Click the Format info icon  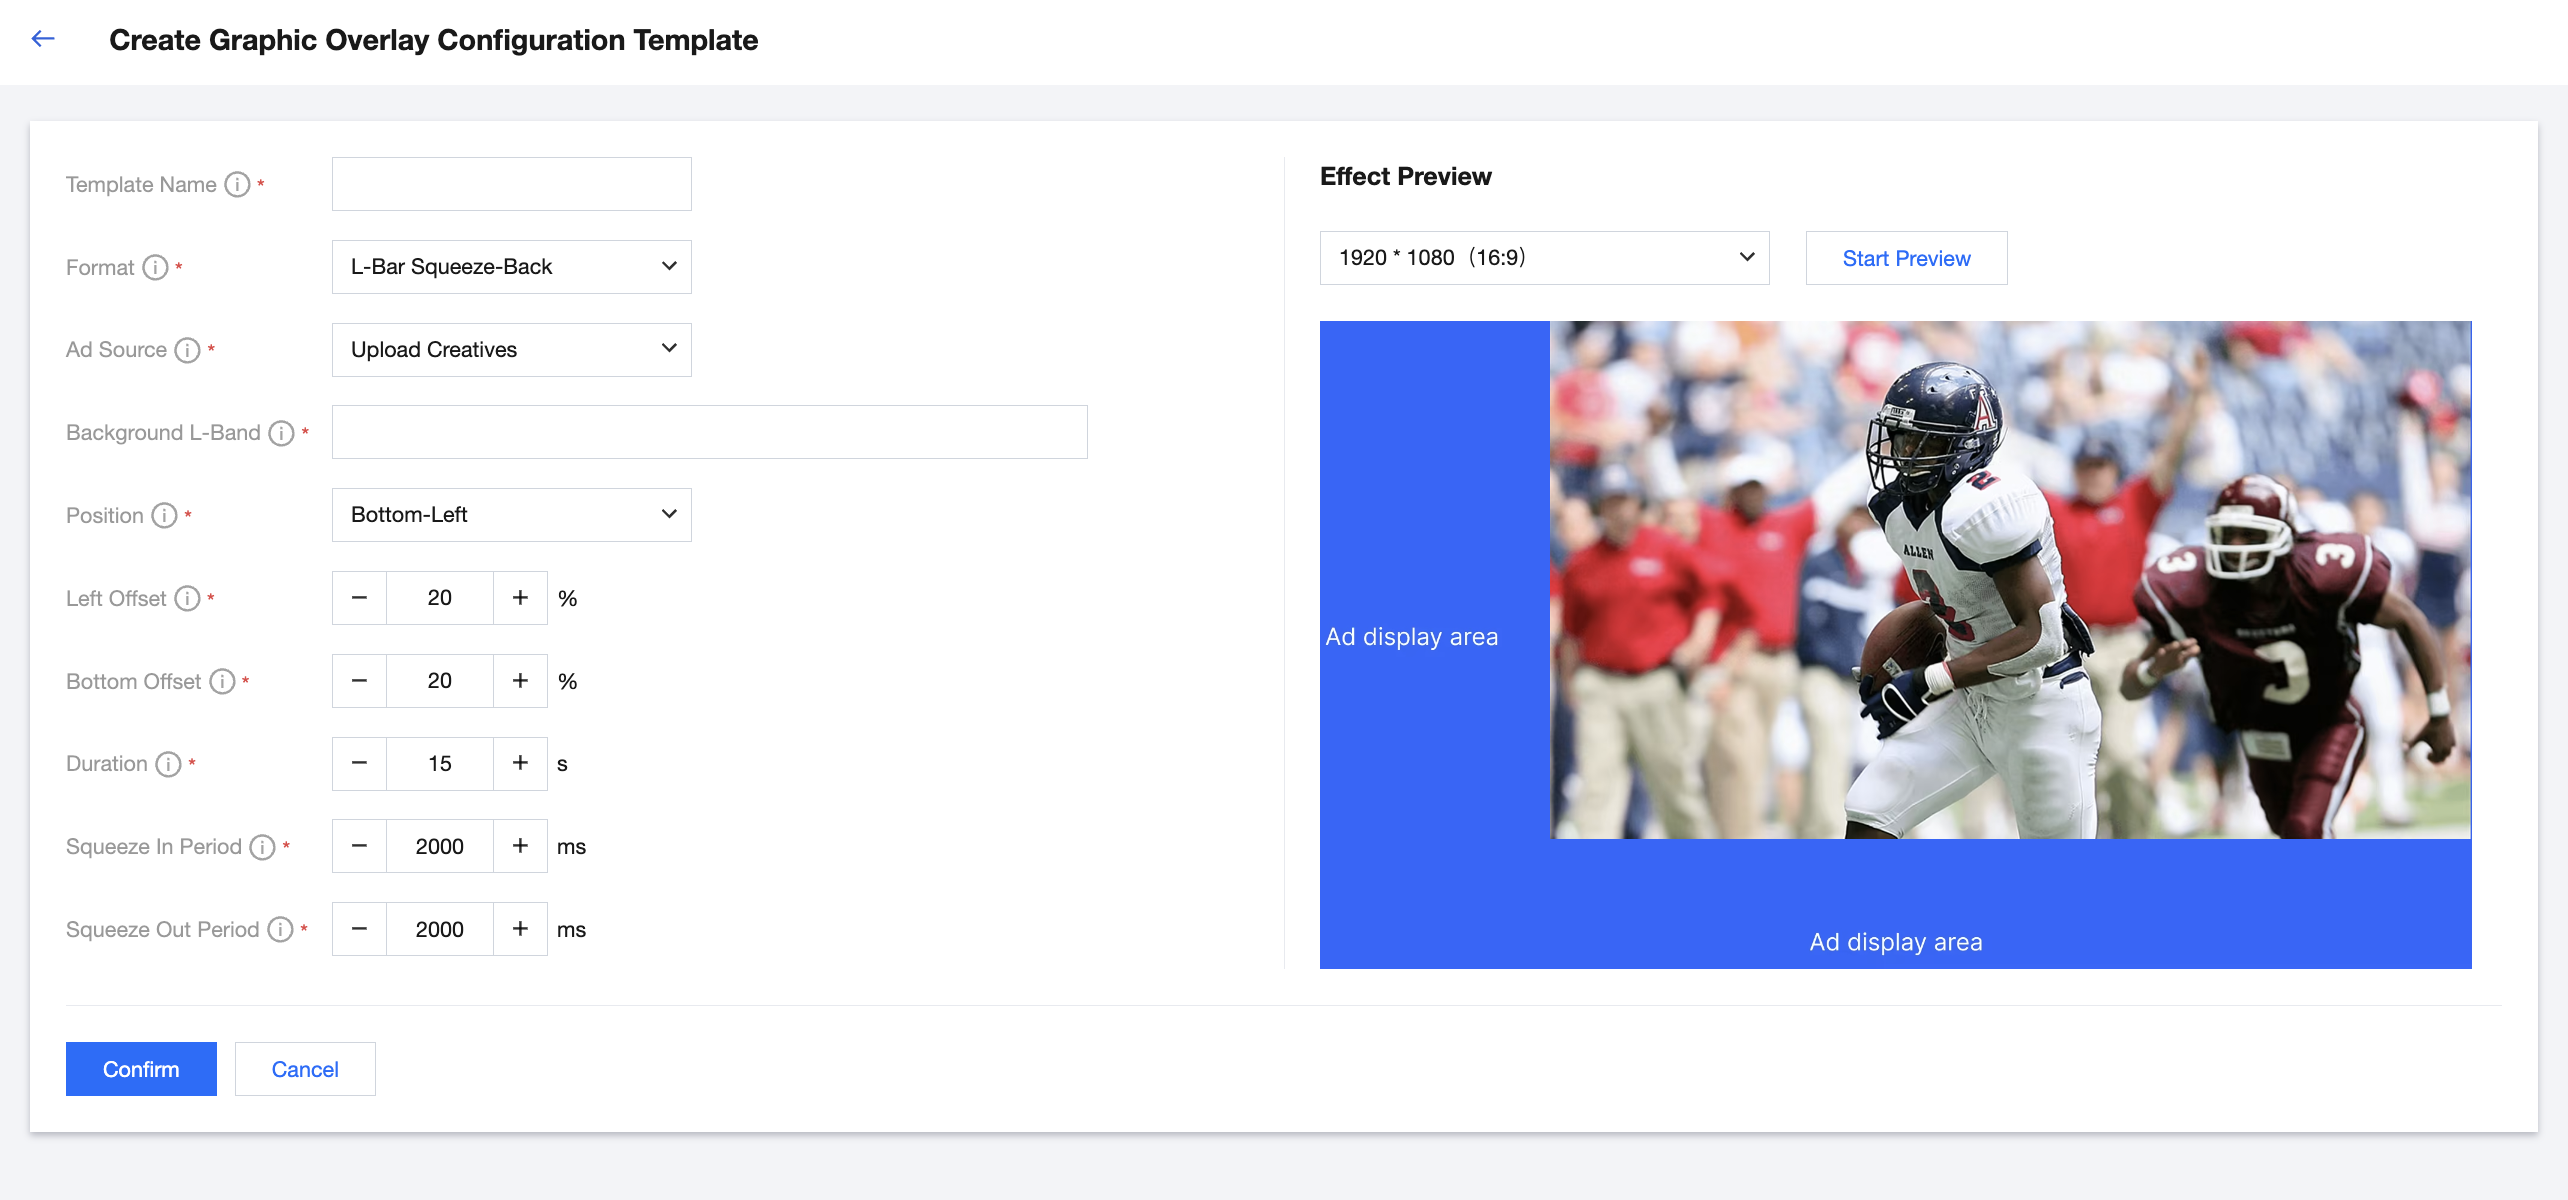(155, 268)
